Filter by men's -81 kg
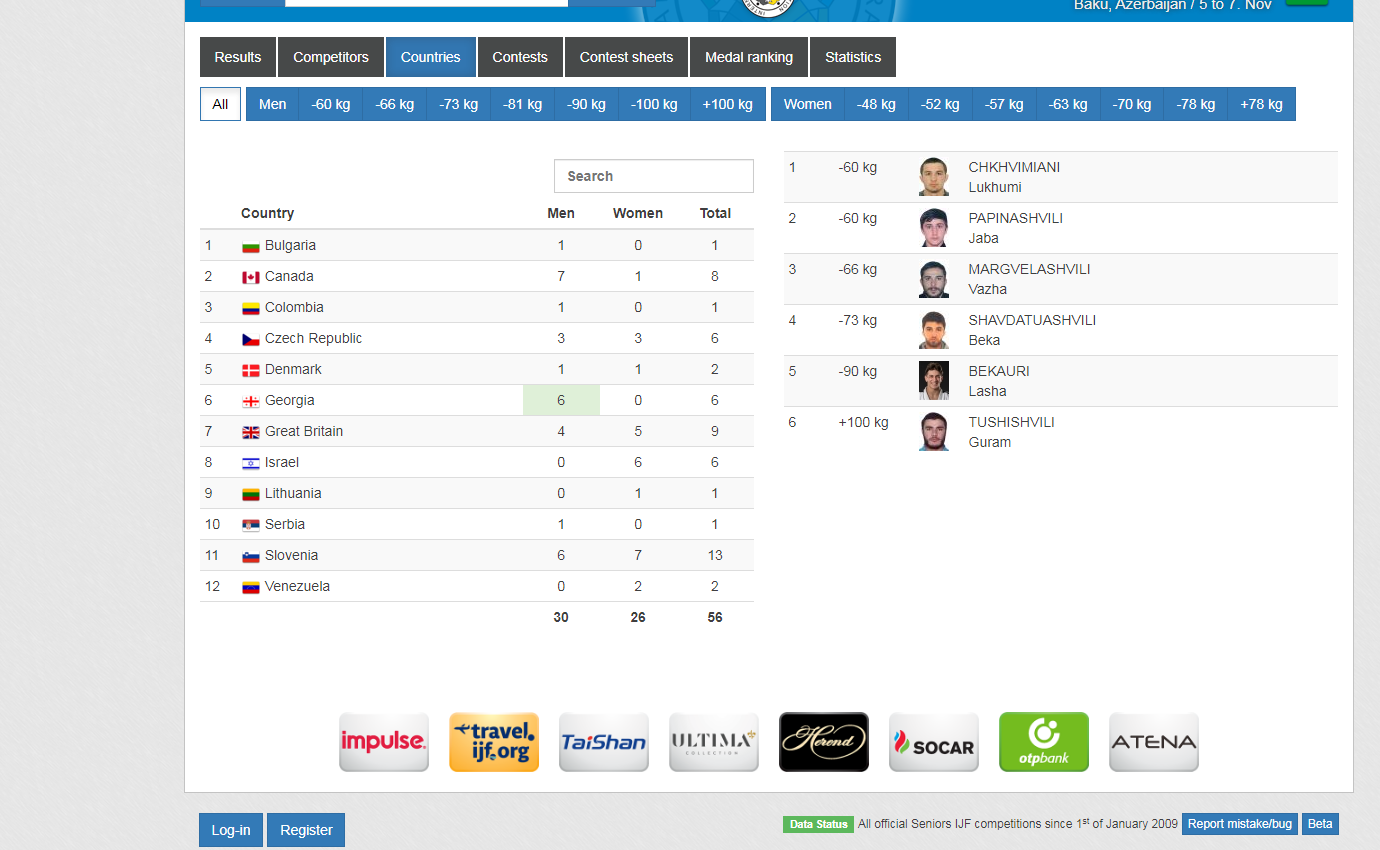1380x850 pixels. (x=523, y=104)
